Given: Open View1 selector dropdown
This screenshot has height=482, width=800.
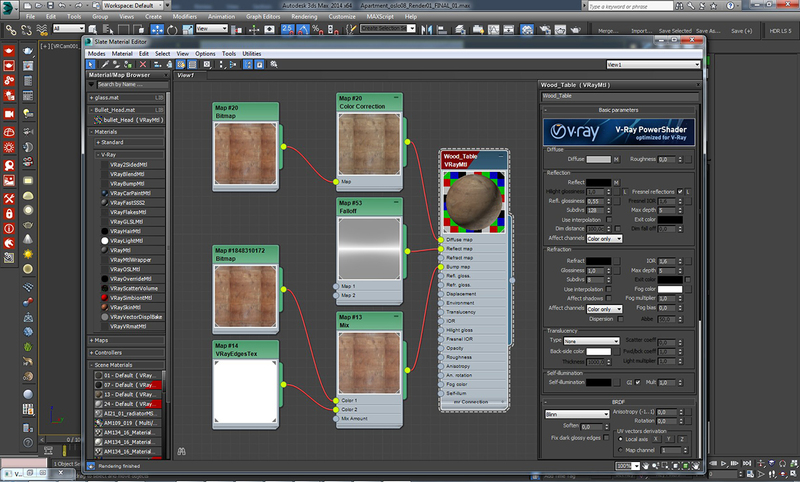Looking at the screenshot, I should 653,65.
